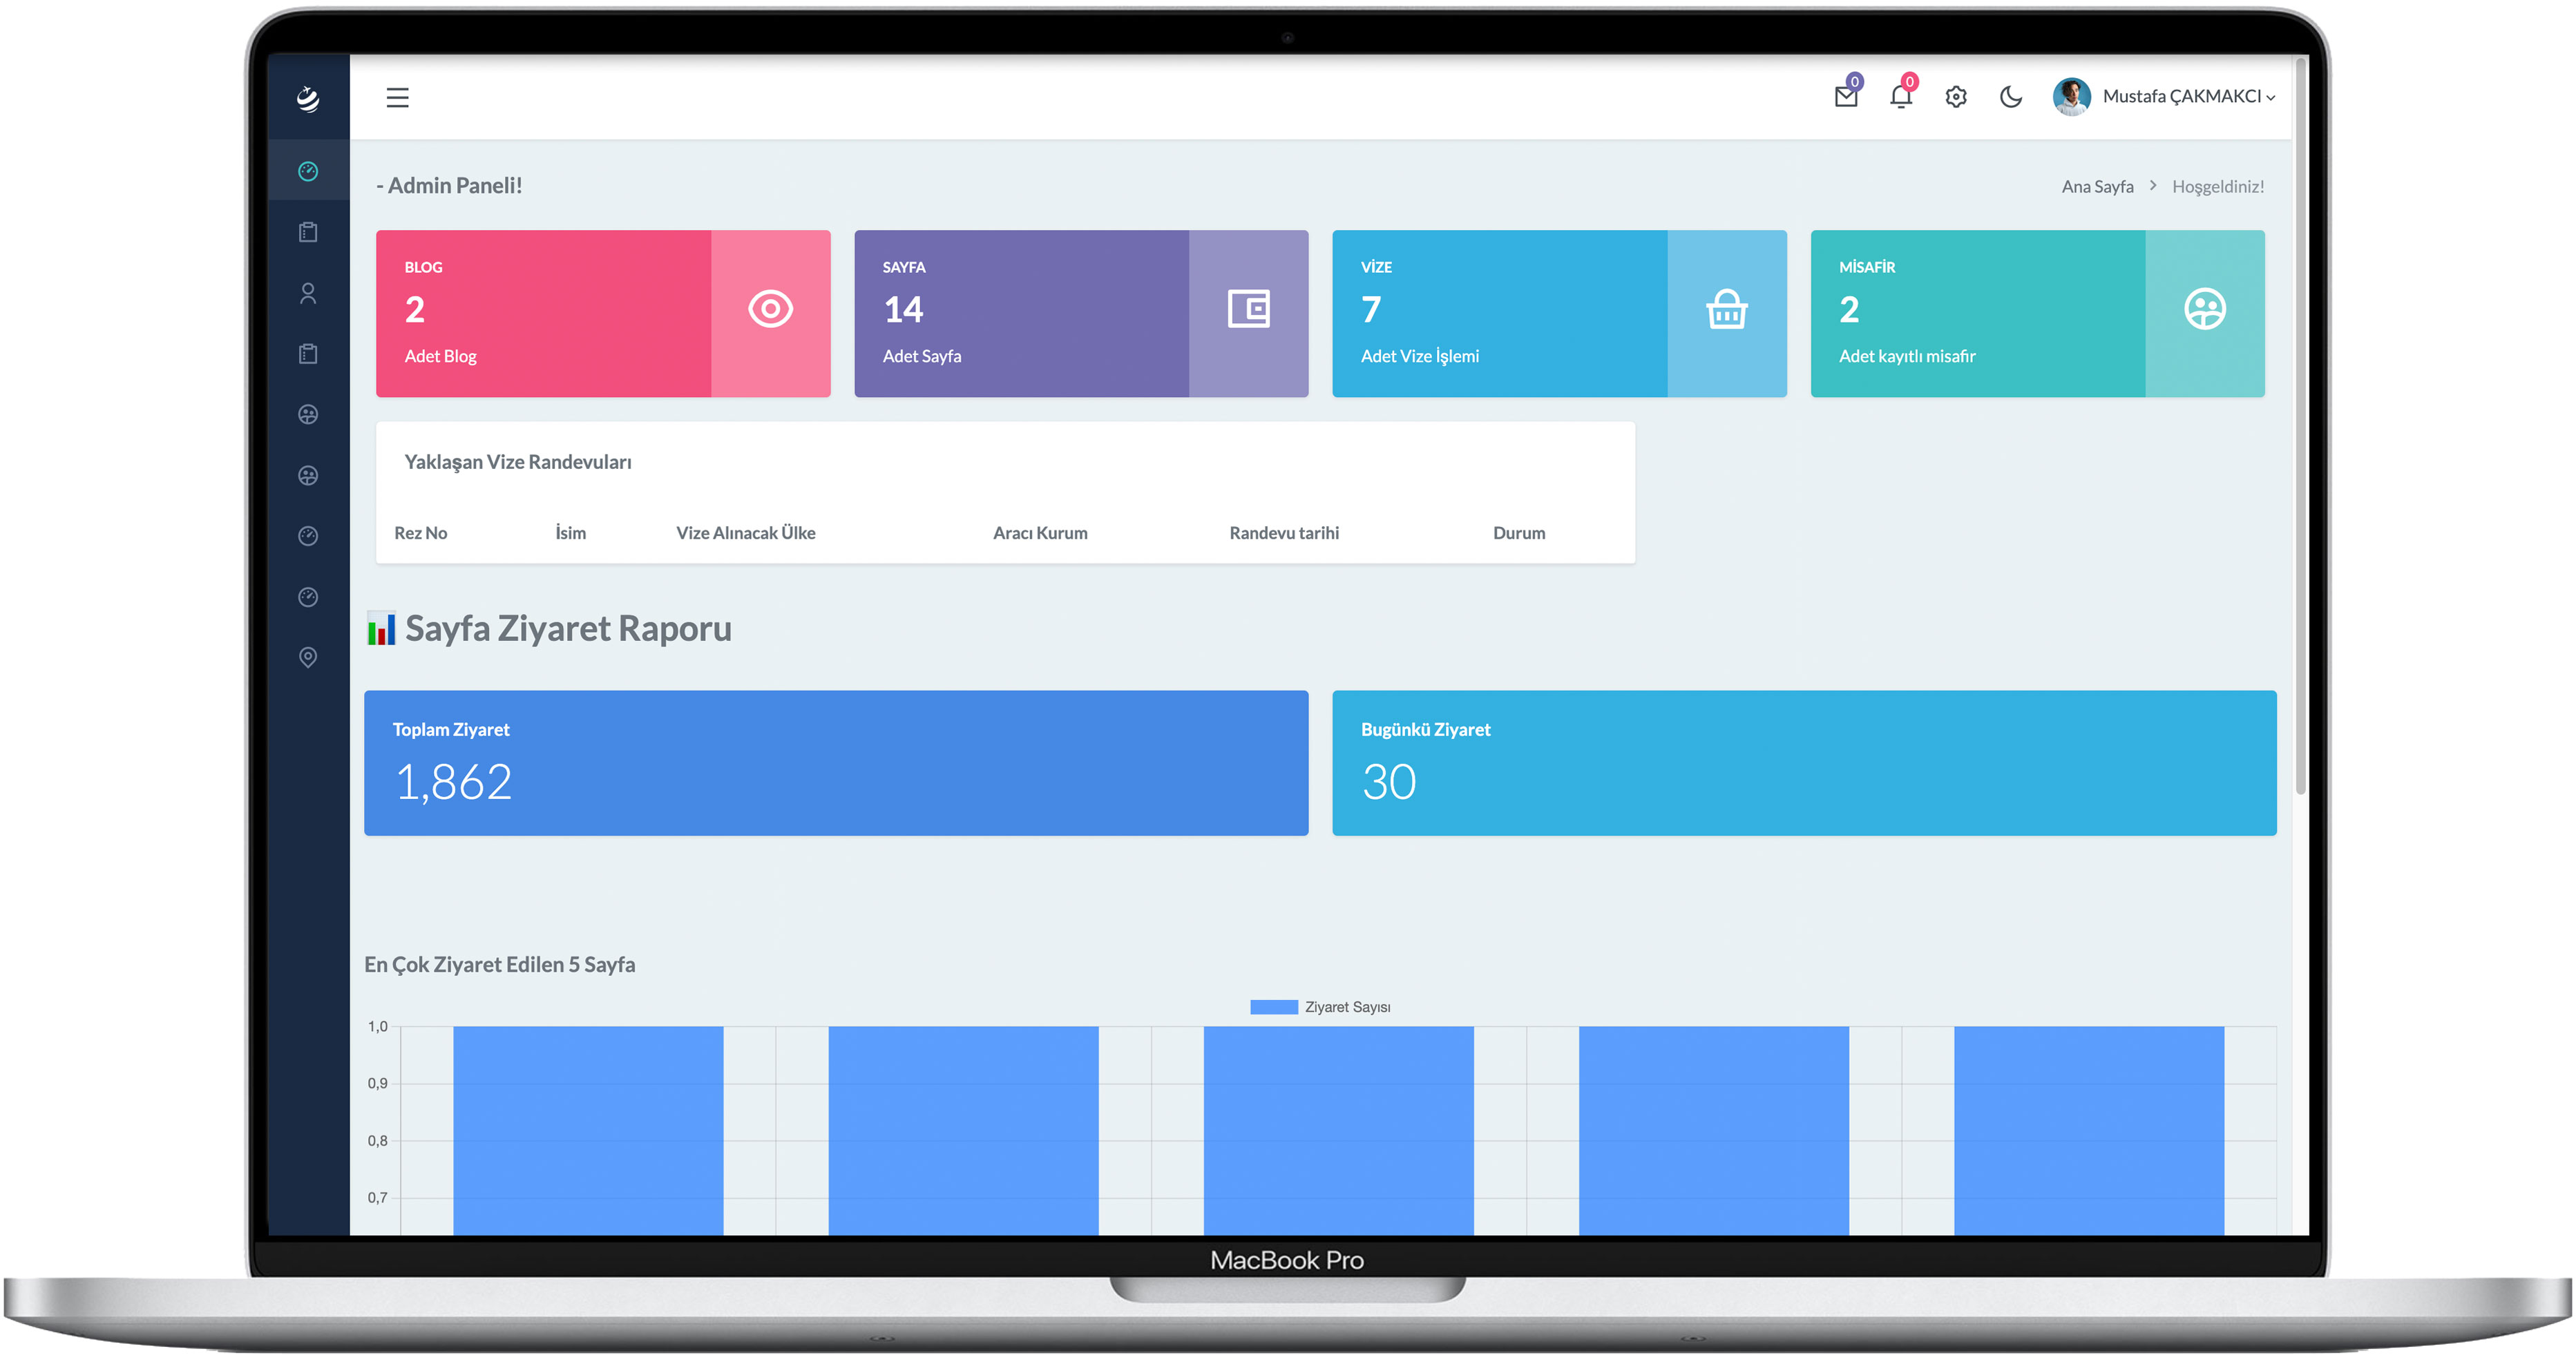Click the Sayfa card wallet icon

[1248, 309]
